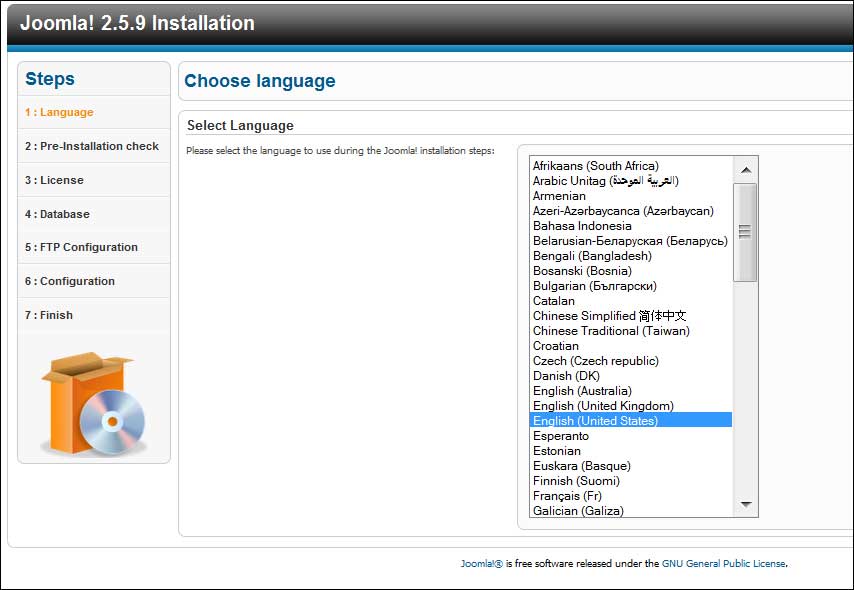Click the installation box and disc icon

94,403
